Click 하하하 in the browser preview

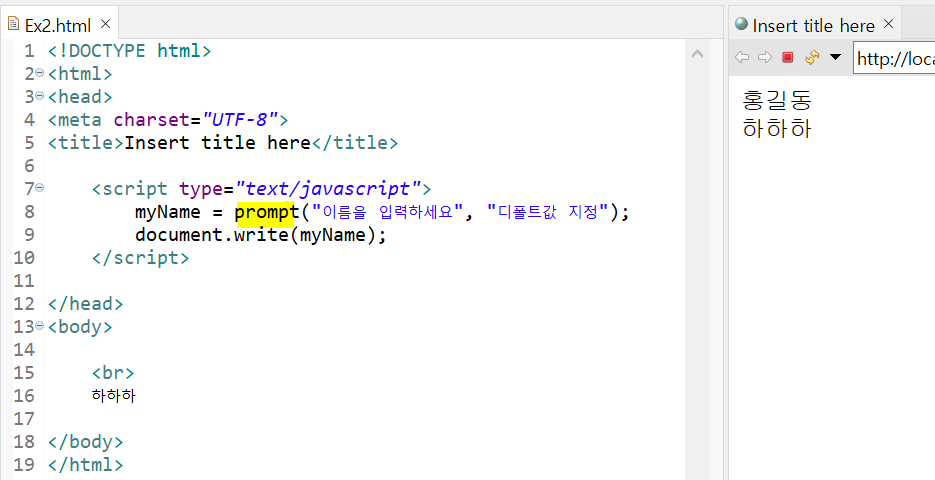[x=777, y=128]
